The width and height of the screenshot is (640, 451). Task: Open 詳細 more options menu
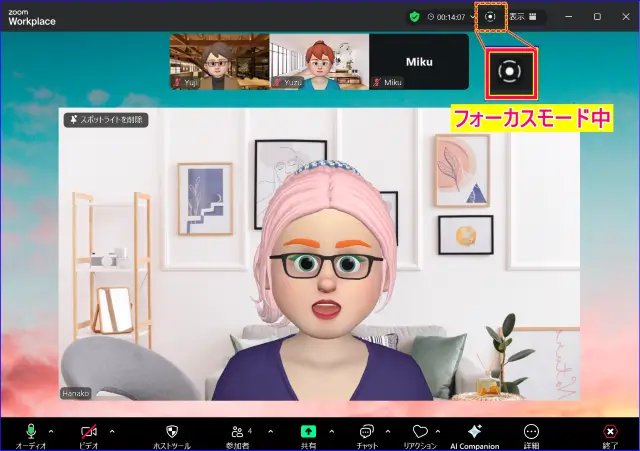(x=531, y=431)
